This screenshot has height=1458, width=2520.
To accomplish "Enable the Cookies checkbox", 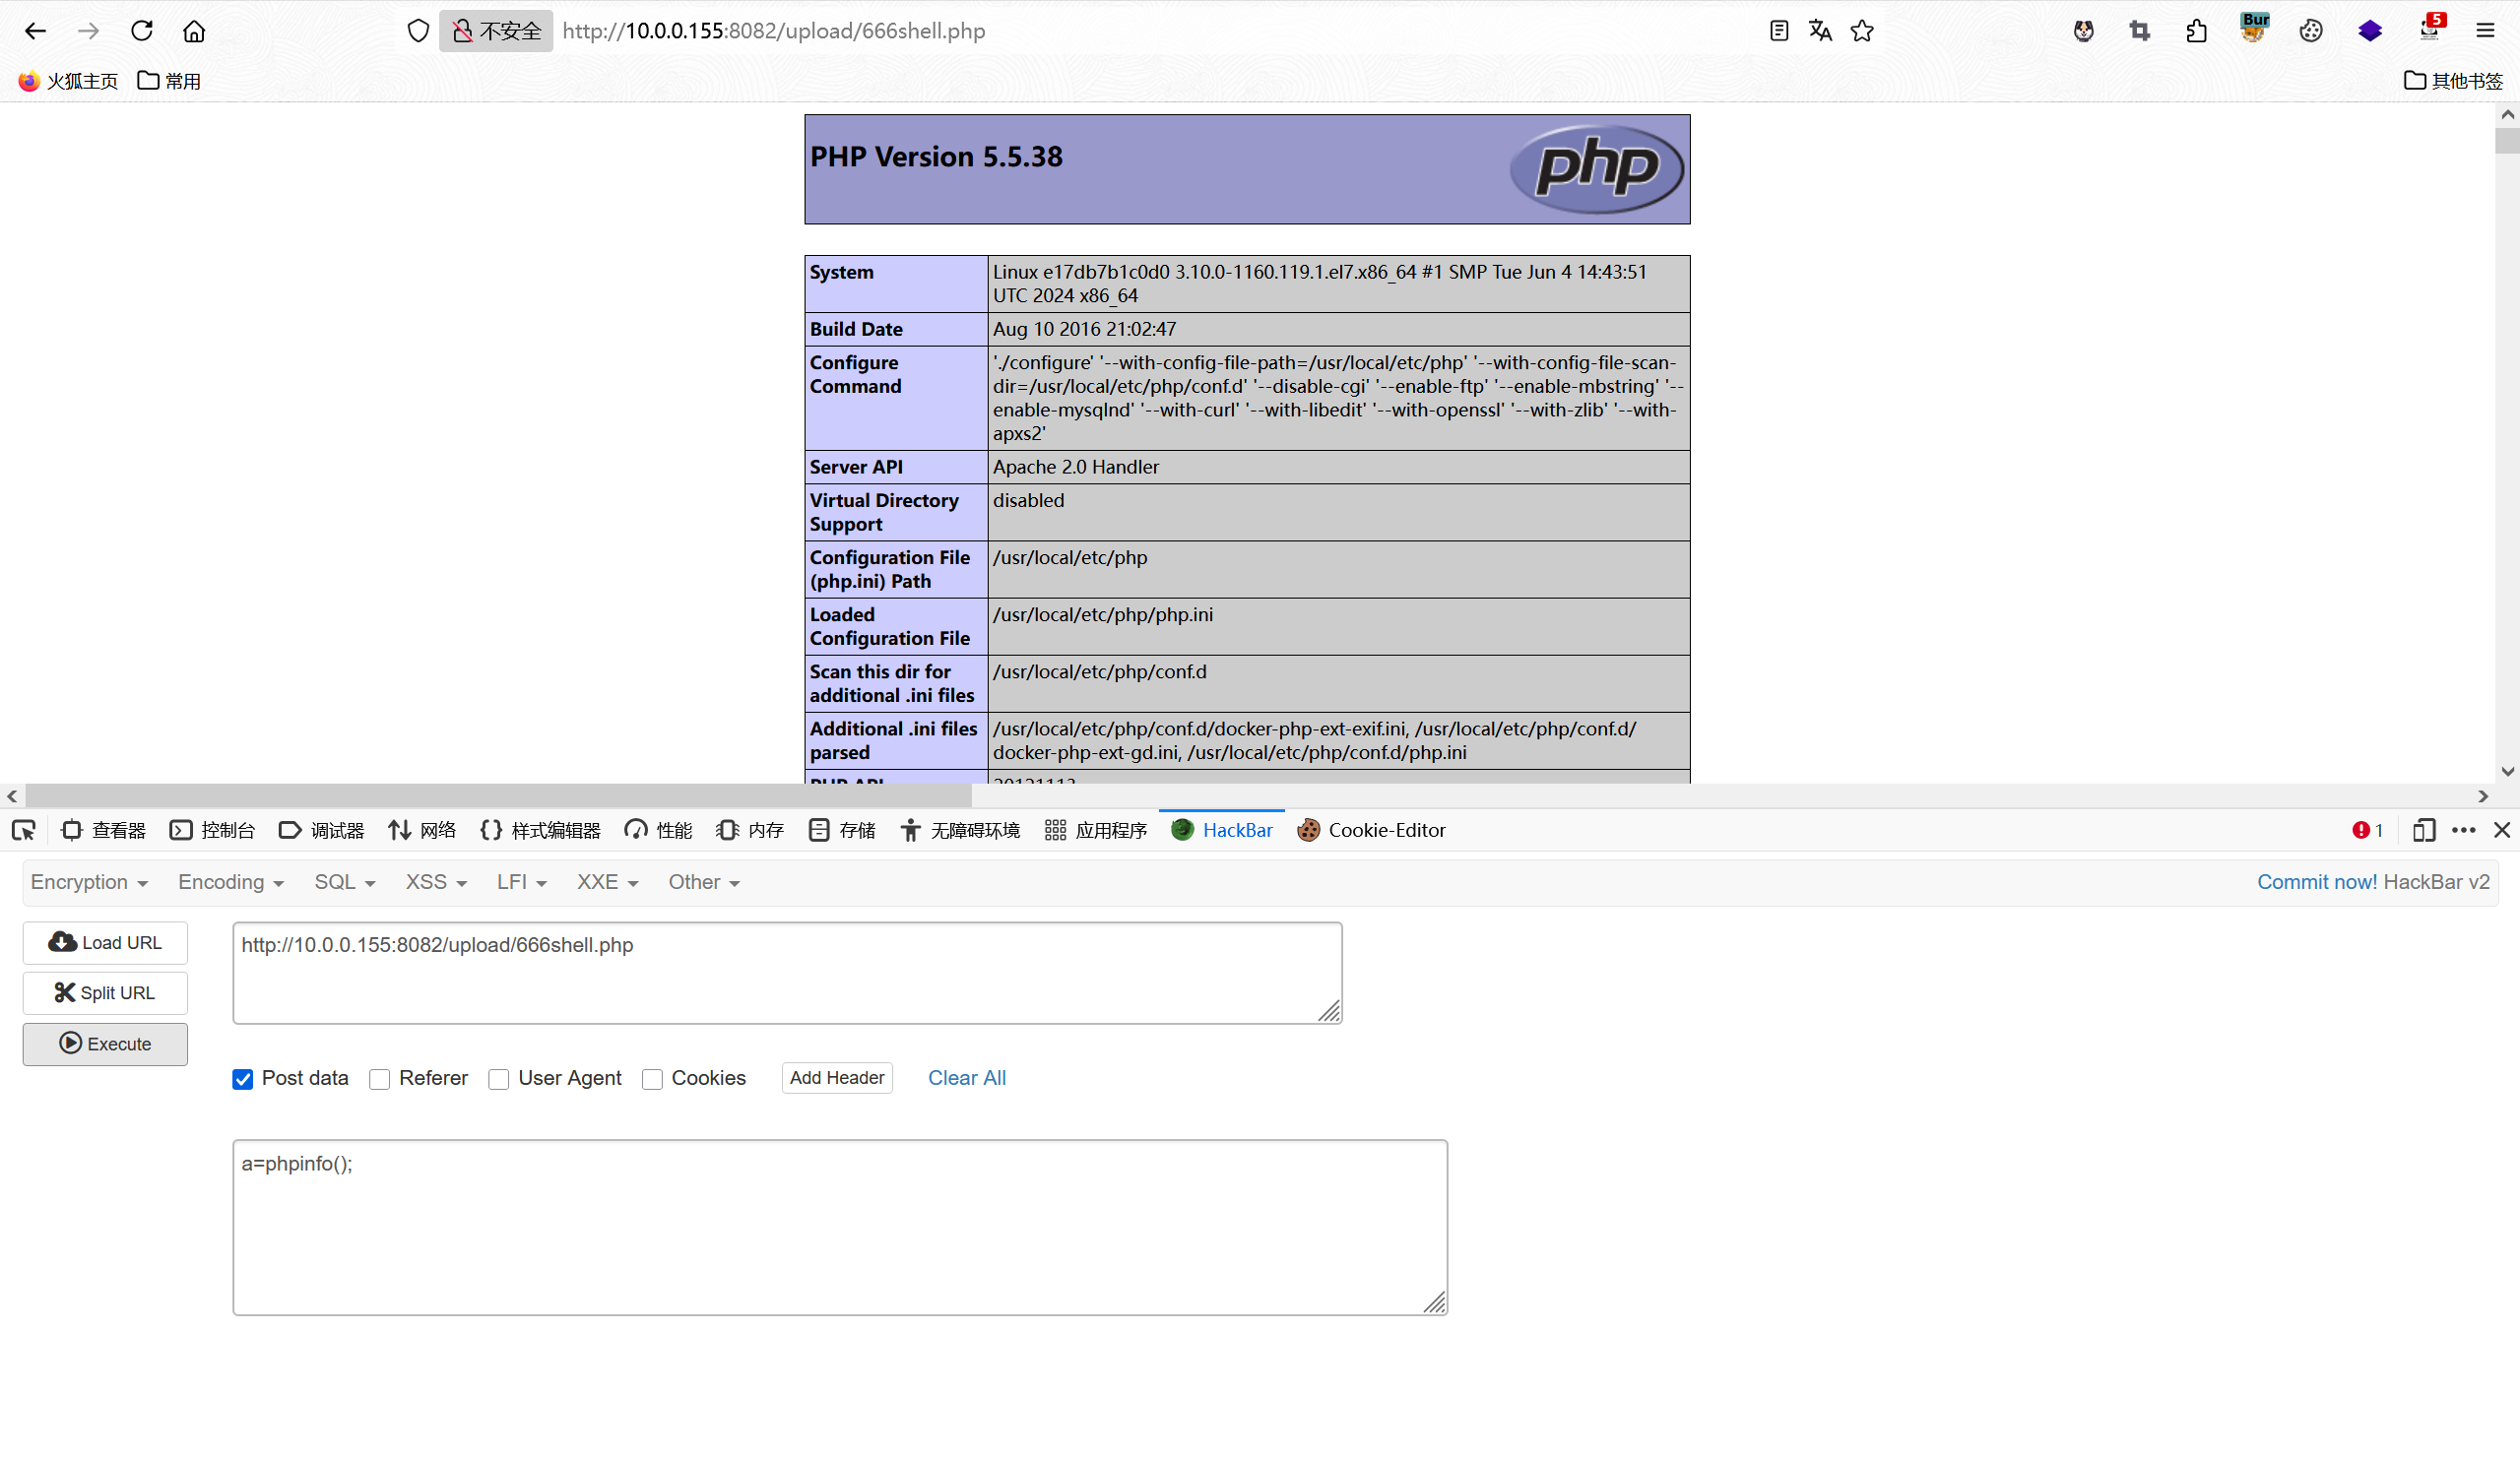I will tap(653, 1079).
